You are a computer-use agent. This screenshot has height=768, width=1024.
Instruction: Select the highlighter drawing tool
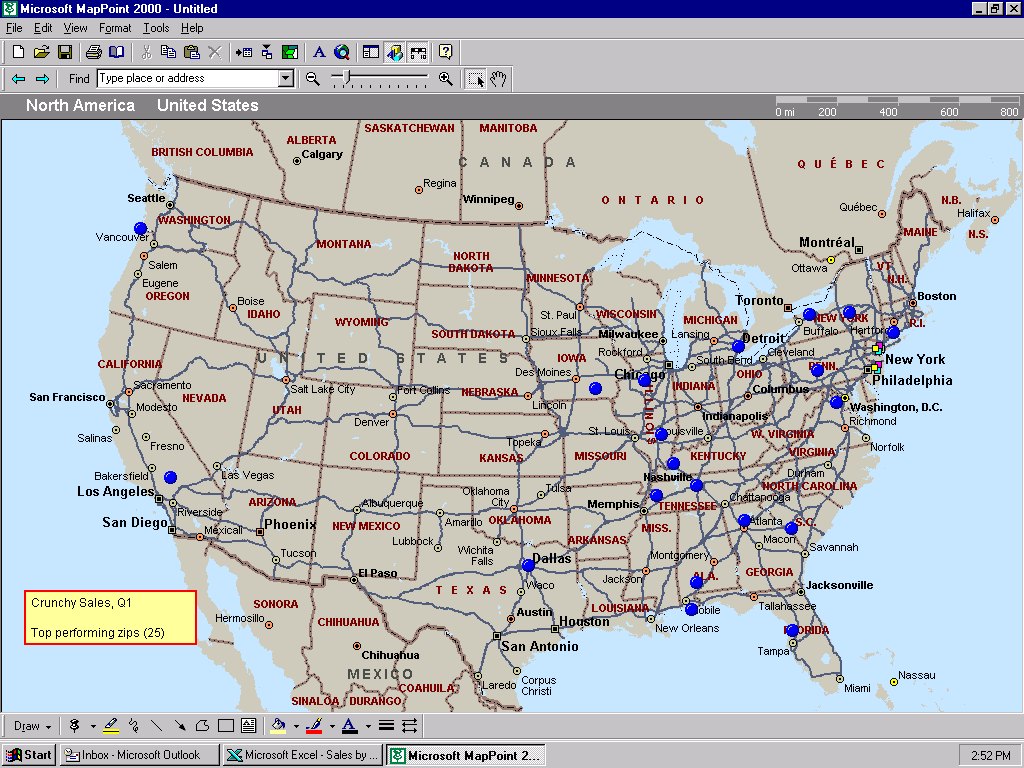tap(111, 726)
